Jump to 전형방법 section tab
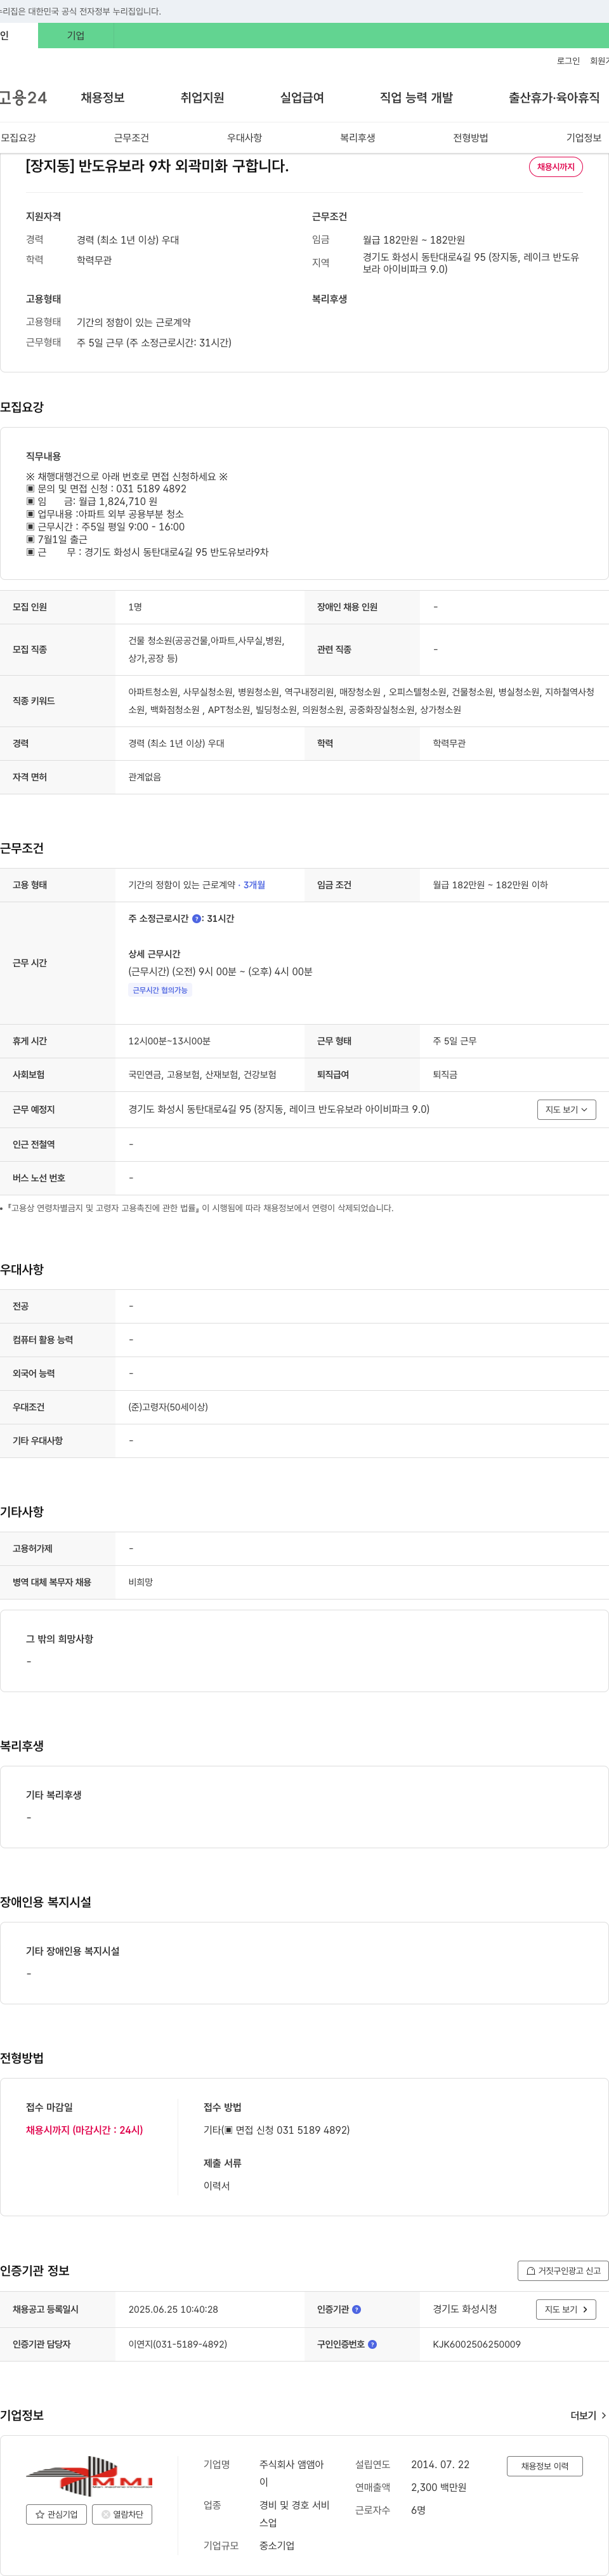Image resolution: width=609 pixels, height=2576 pixels. [470, 138]
